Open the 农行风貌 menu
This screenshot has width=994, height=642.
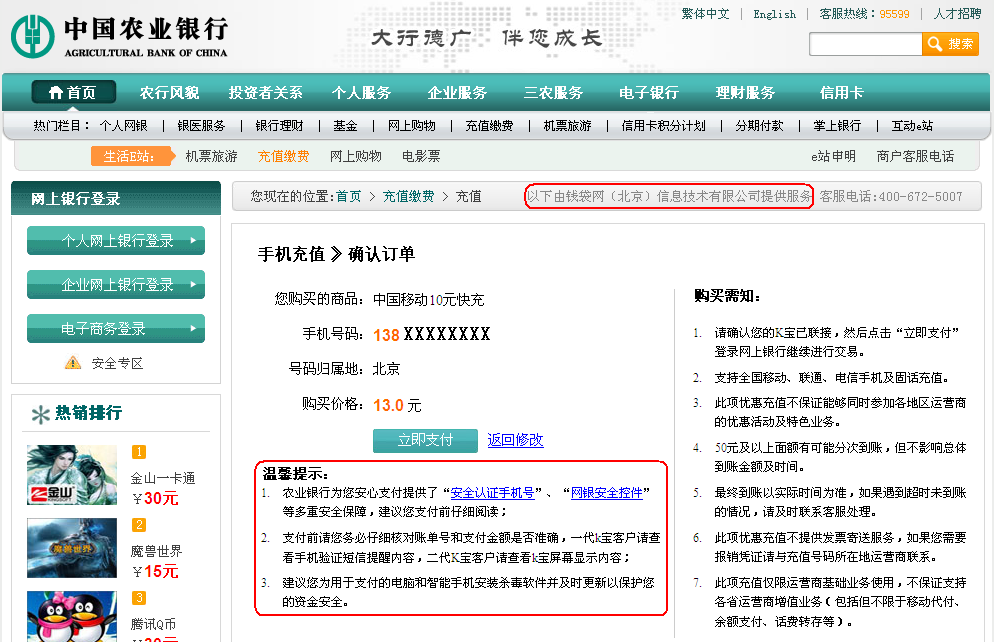(169, 93)
